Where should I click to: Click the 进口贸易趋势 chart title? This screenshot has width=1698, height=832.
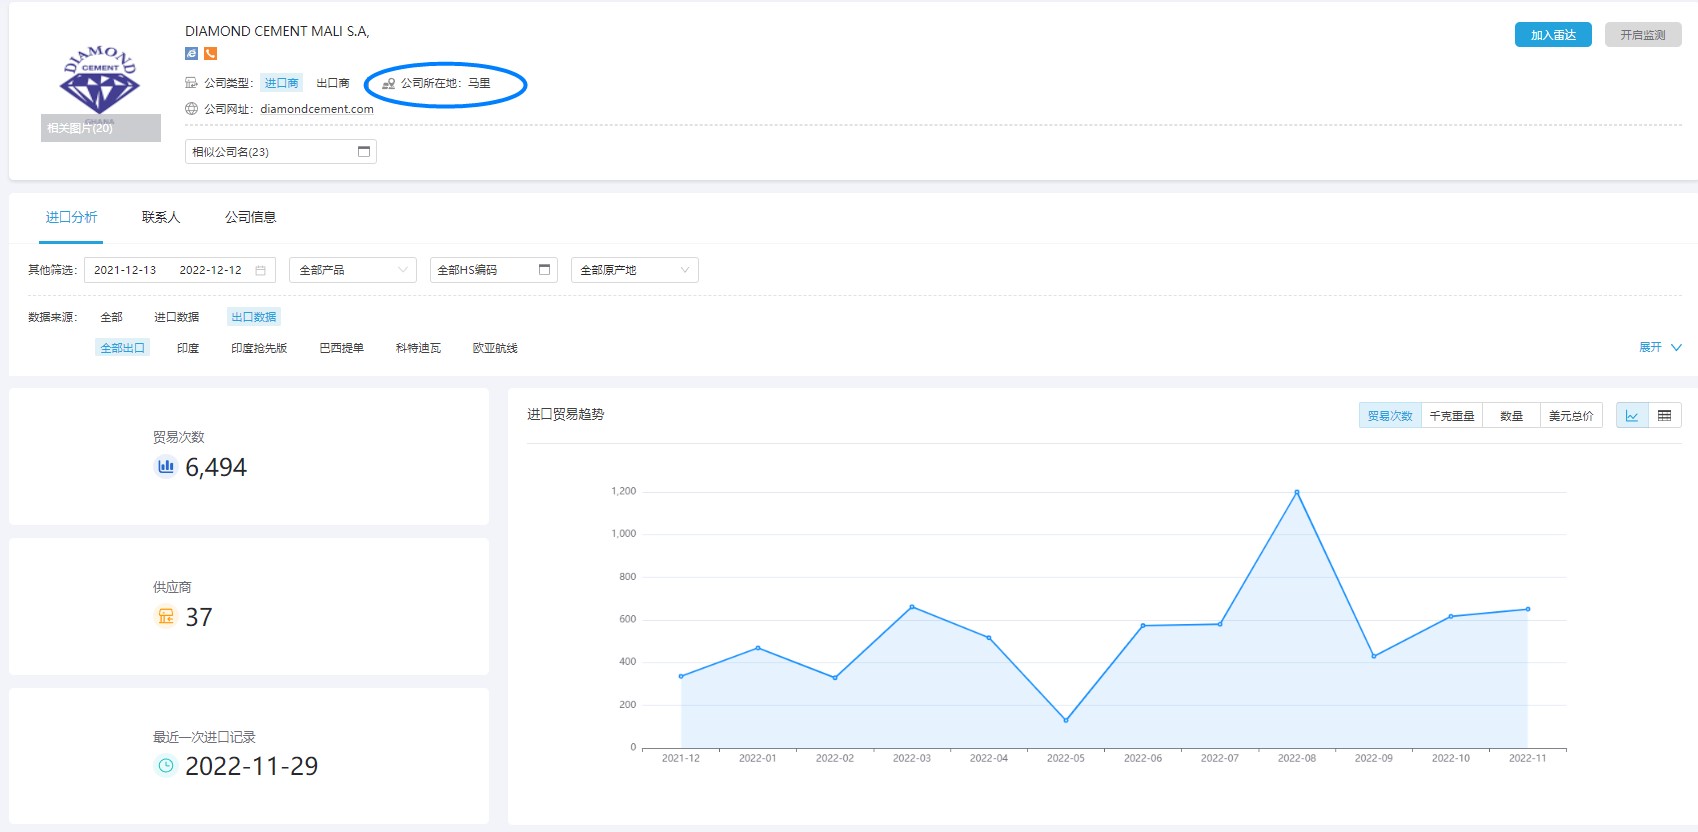[566, 414]
